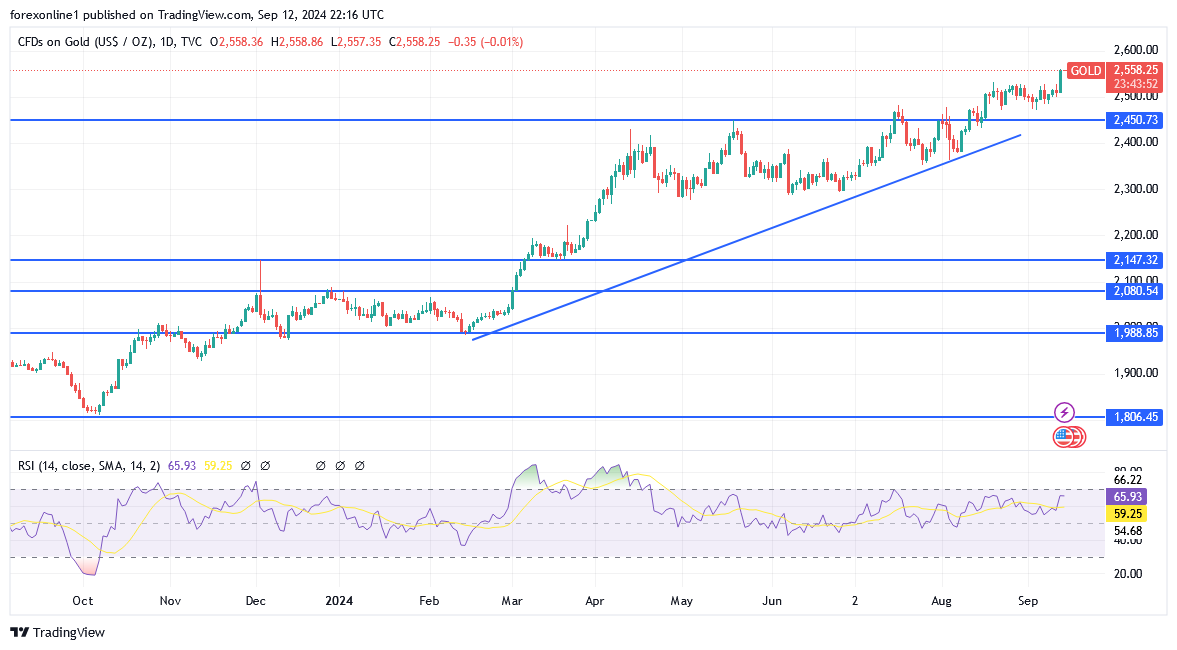The width and height of the screenshot is (1177, 650).
Task: Select the 2,147.32 horizontal line label
Action: pos(1135,260)
